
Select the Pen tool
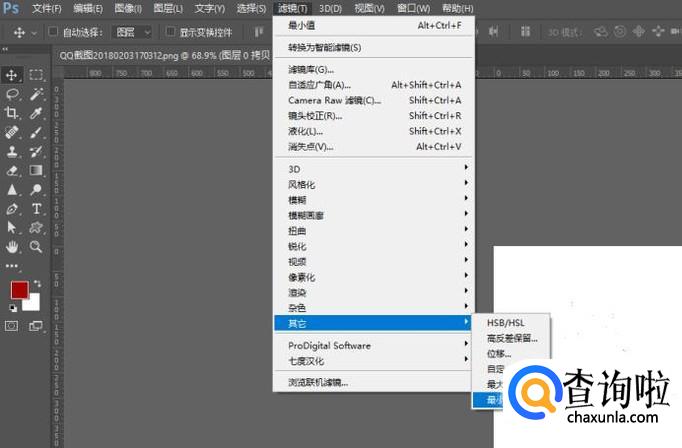(x=12, y=209)
